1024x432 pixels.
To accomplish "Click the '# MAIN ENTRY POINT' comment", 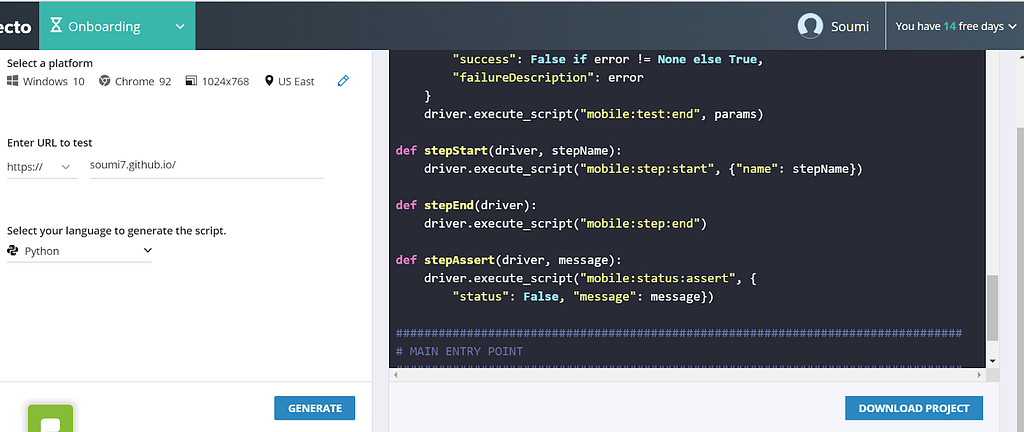I will (459, 352).
